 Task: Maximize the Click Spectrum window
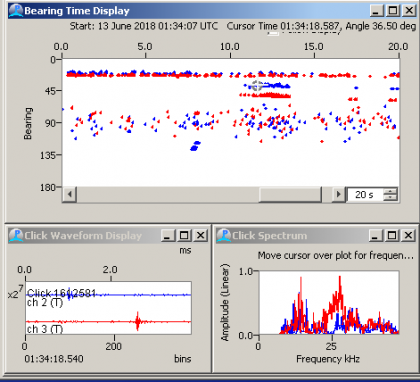[392, 235]
